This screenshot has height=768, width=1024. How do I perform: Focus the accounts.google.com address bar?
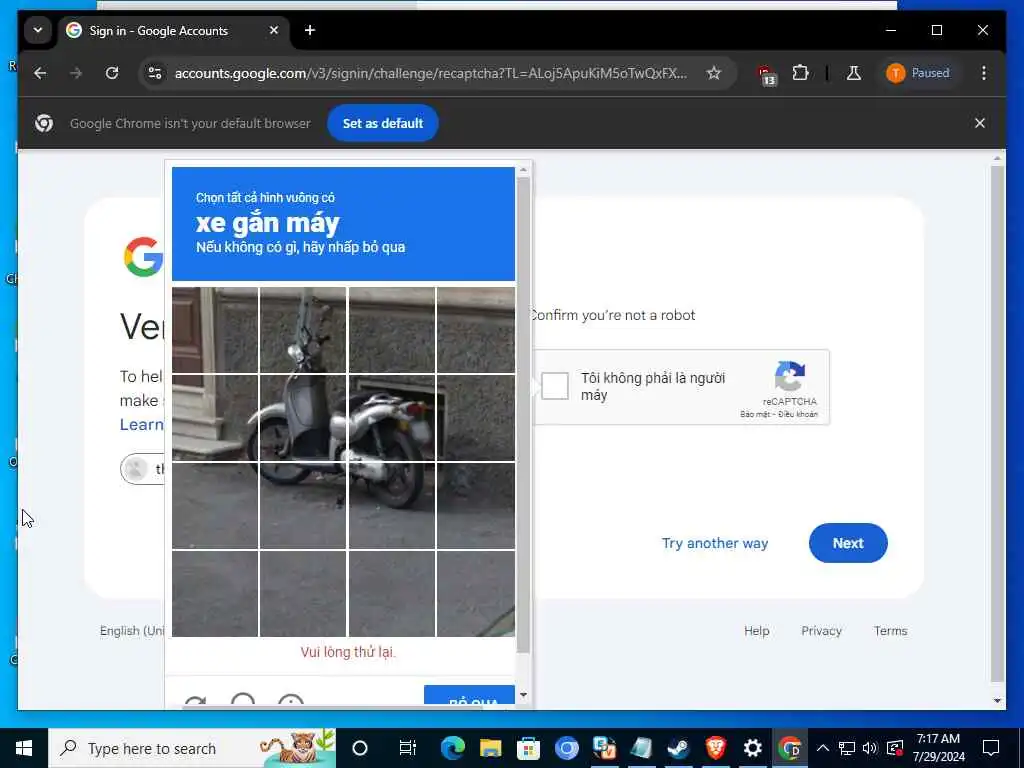coord(431,73)
